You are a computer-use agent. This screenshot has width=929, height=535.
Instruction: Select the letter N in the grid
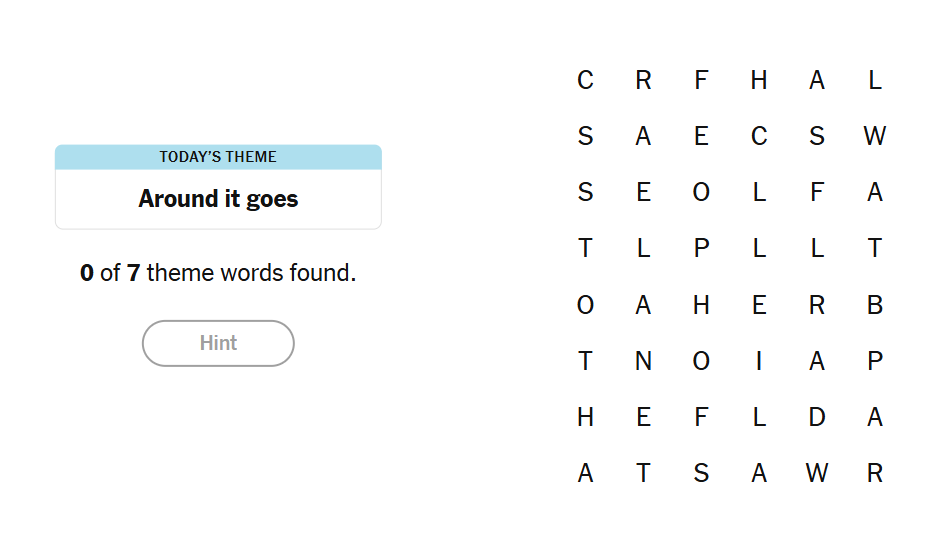pyautogui.click(x=643, y=361)
